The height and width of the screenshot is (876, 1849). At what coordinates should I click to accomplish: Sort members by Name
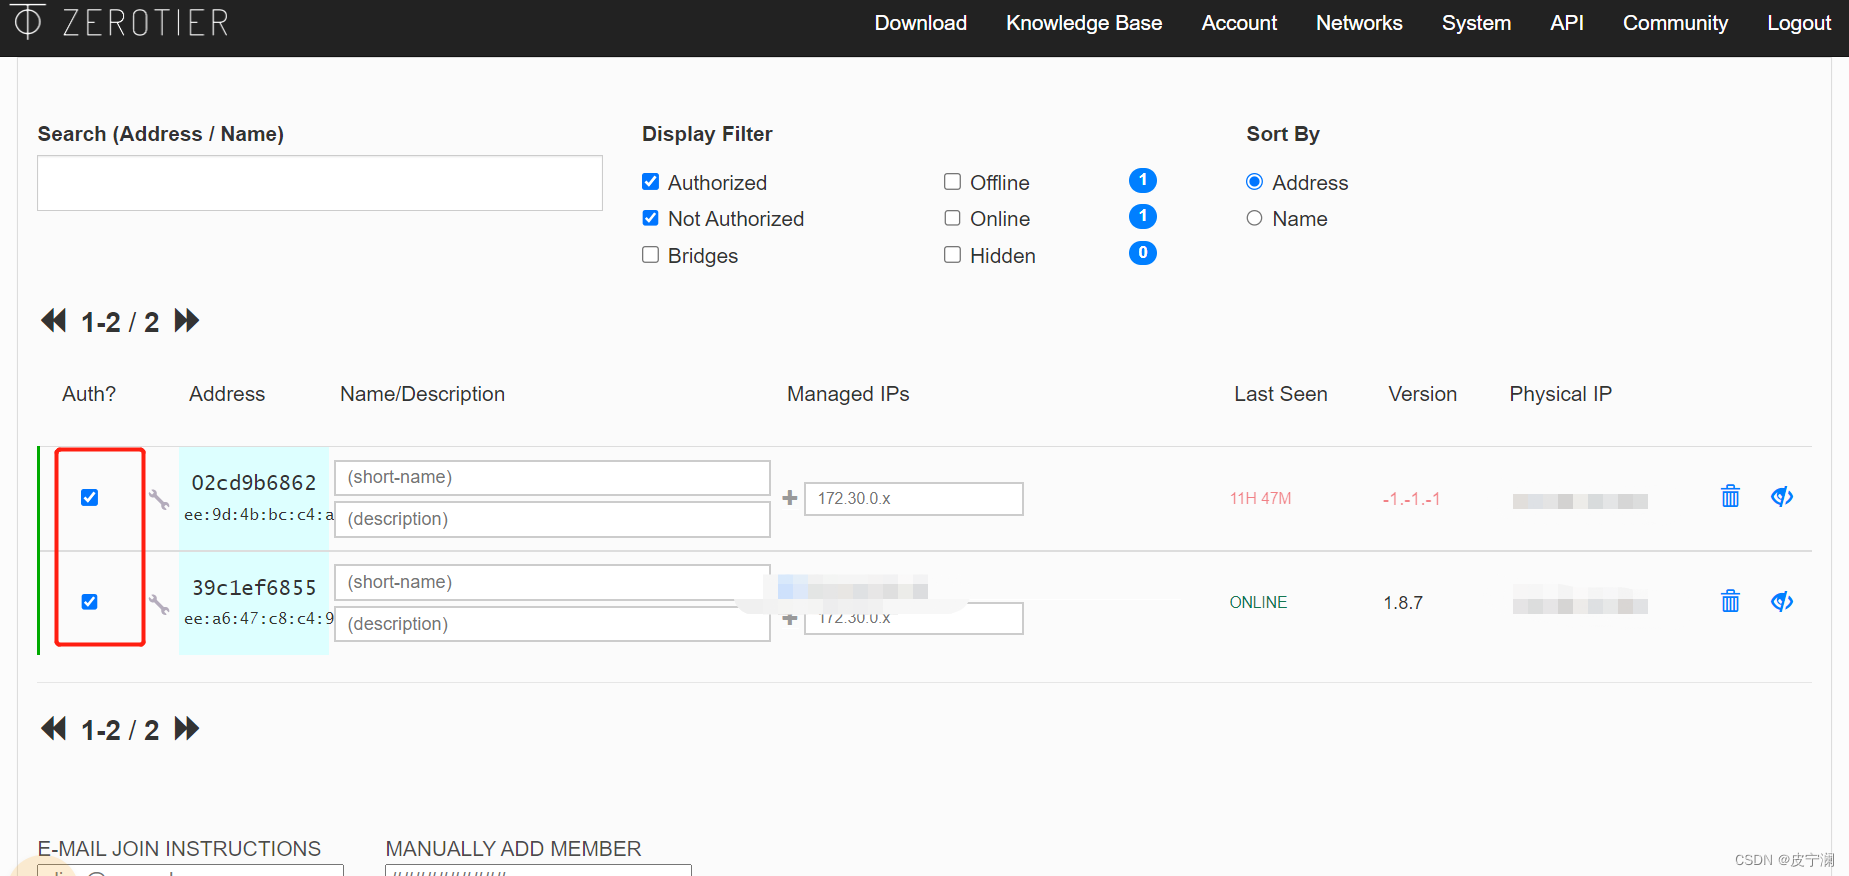pyautogui.click(x=1255, y=218)
